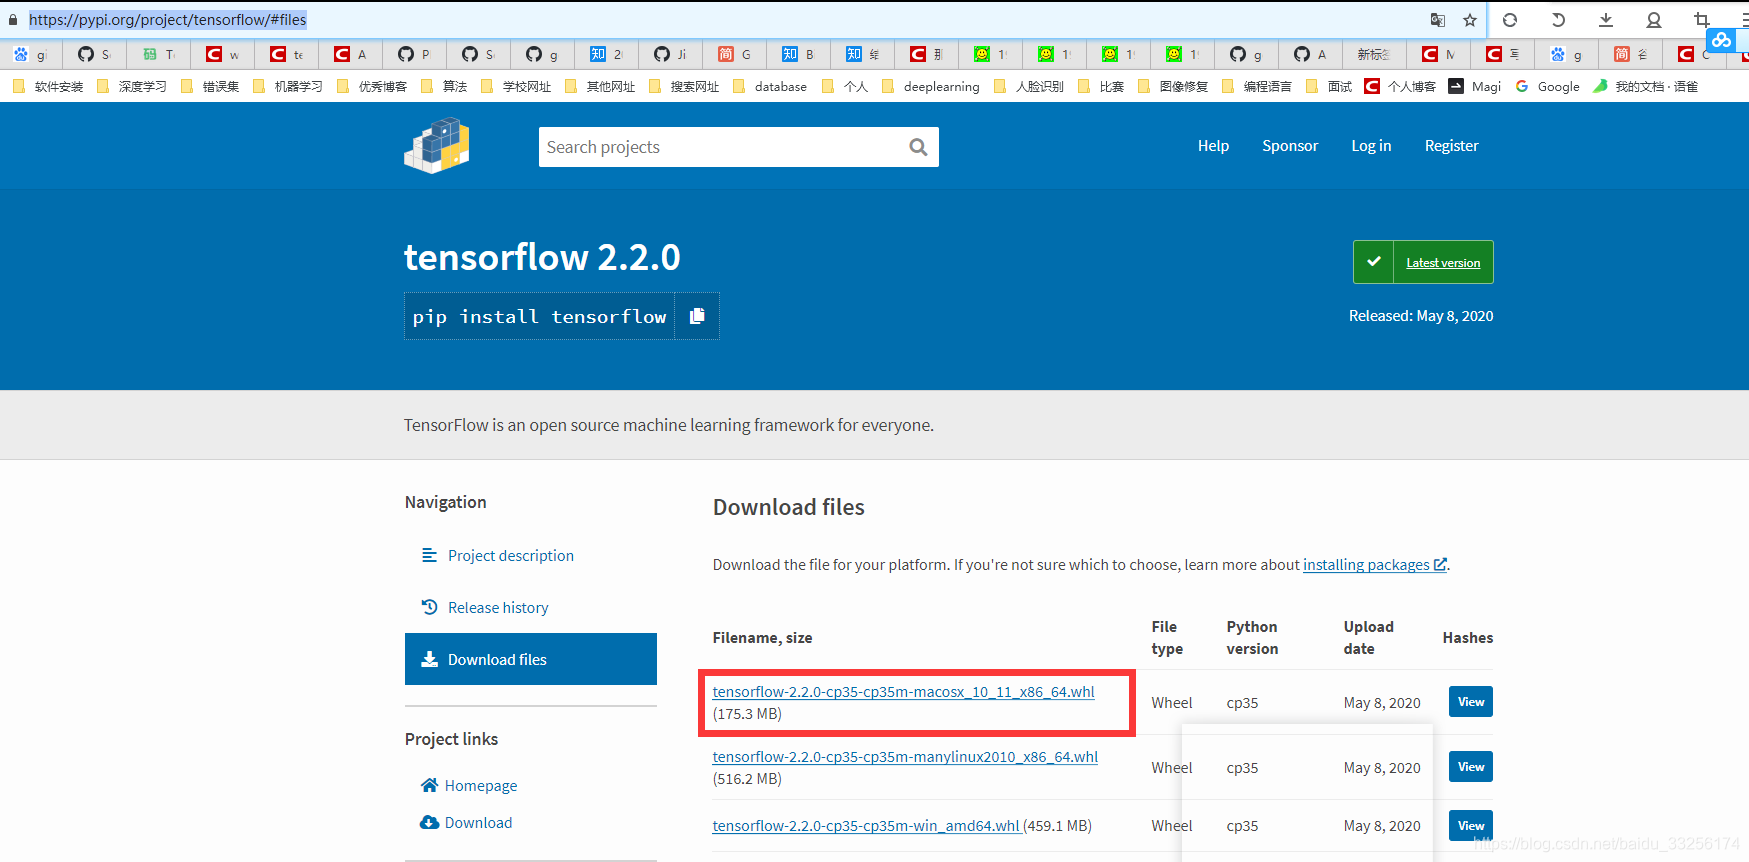Download the macosx_10_11_x86_64 wheel file
The width and height of the screenshot is (1749, 862).
(x=903, y=692)
